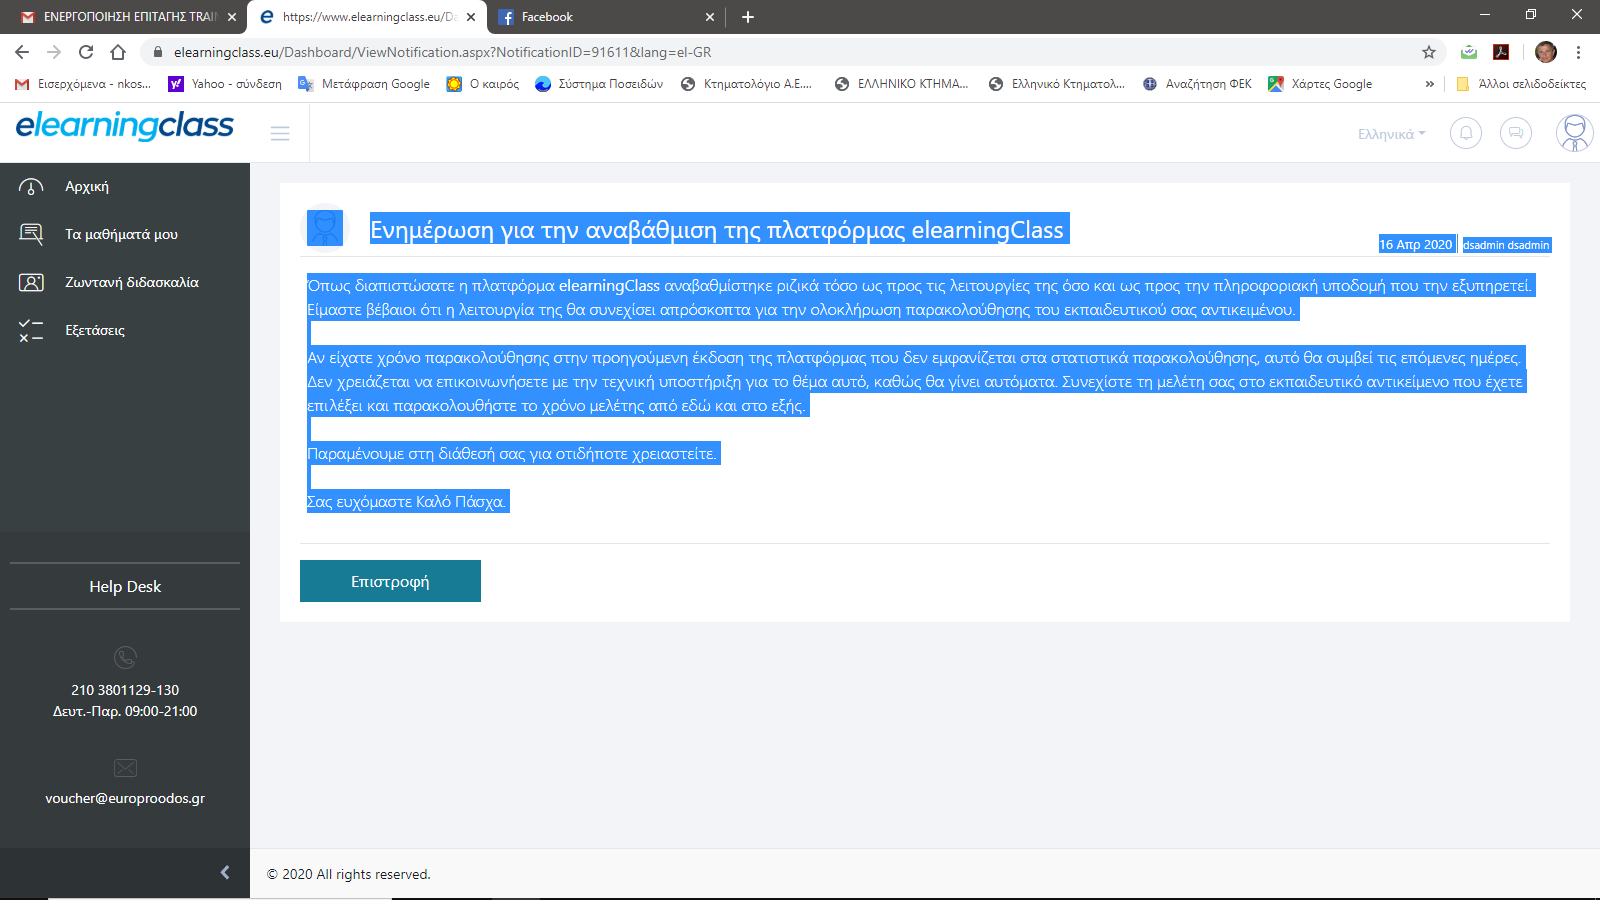Open Chrome profile picture
Viewport: 1600px width, 900px height.
tap(1546, 52)
